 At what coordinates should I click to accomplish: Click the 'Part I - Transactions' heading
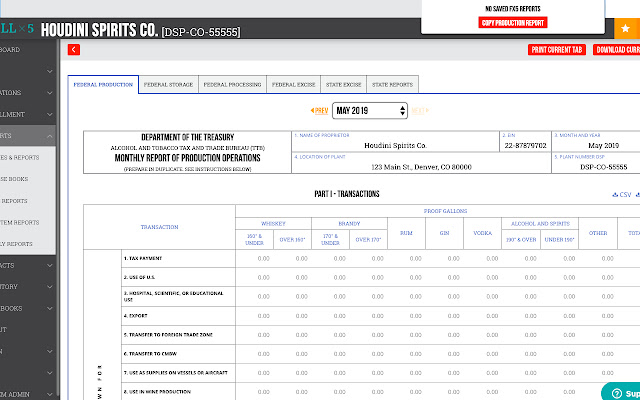[x=347, y=194]
